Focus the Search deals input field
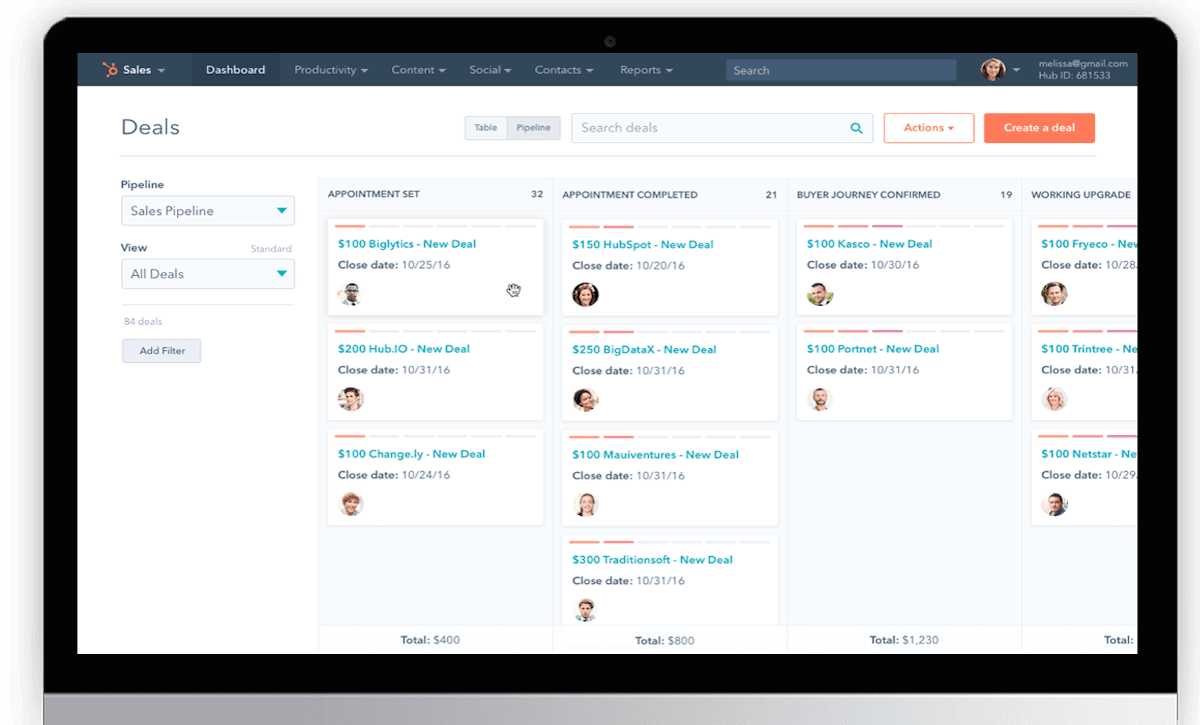This screenshot has width=1200, height=725. tap(710, 128)
